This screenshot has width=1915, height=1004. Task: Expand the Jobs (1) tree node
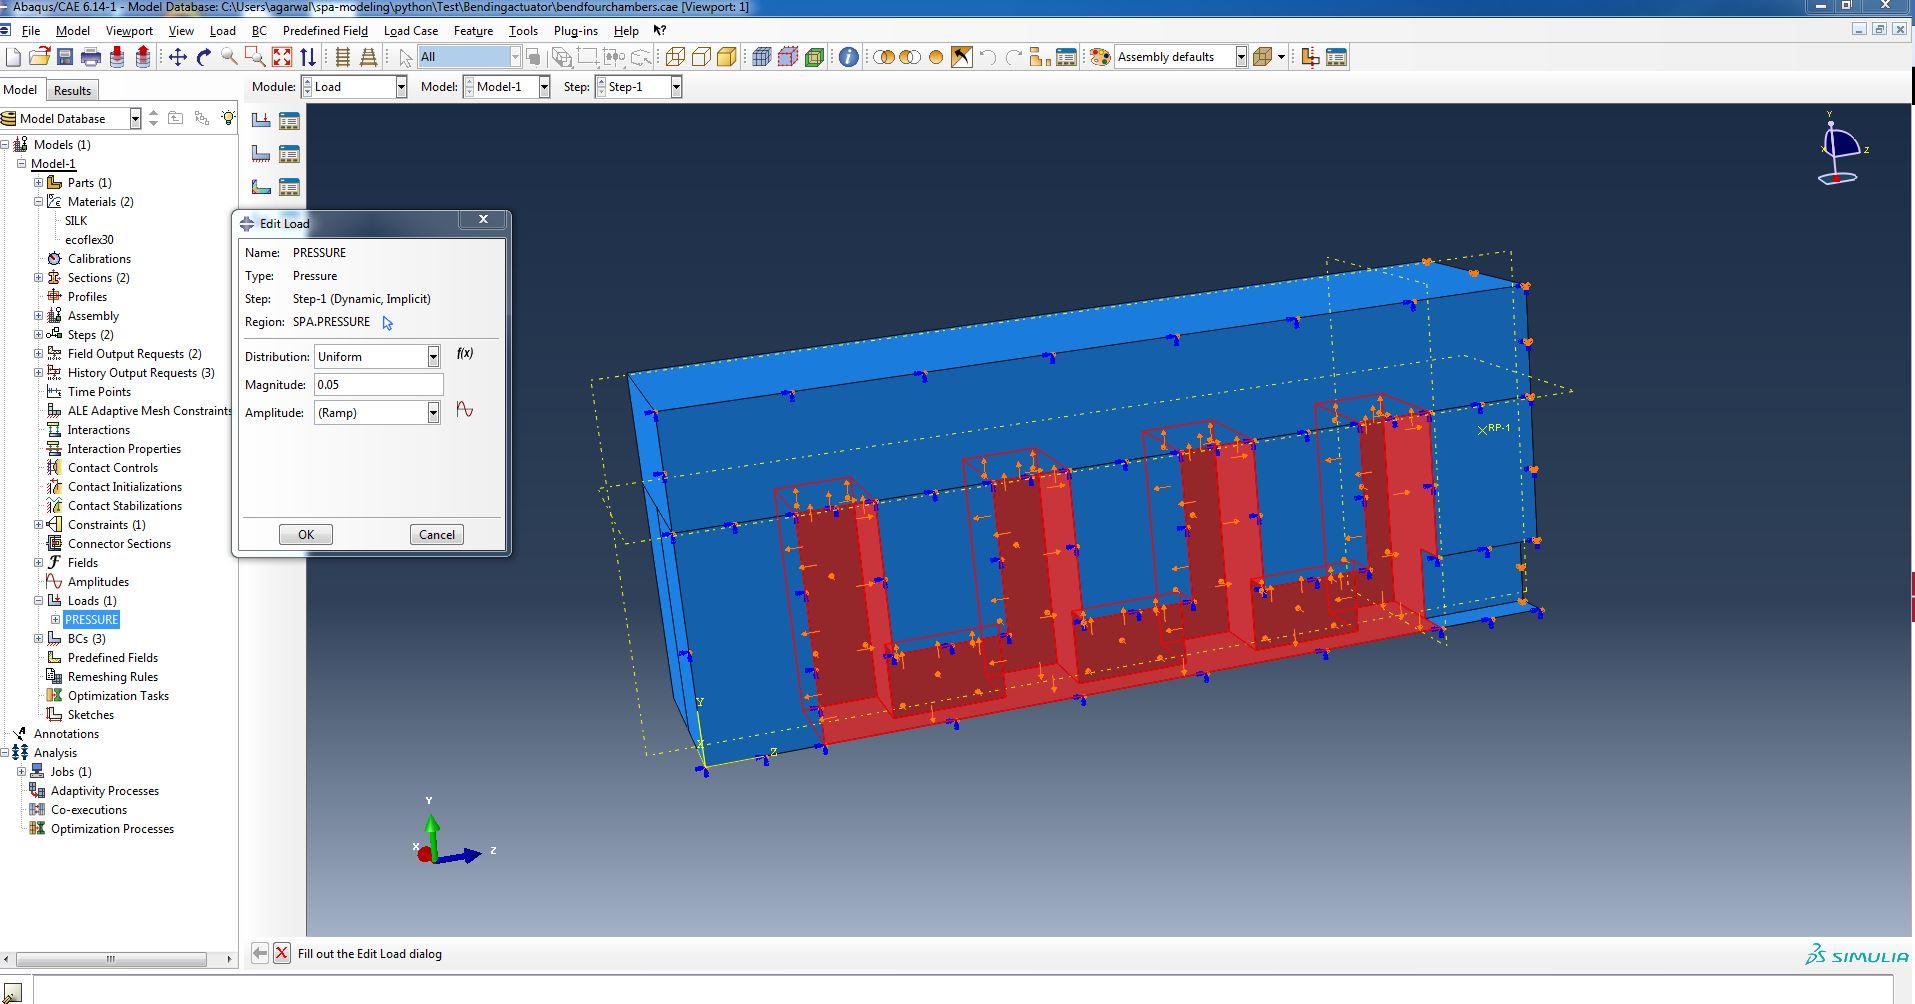coord(21,772)
